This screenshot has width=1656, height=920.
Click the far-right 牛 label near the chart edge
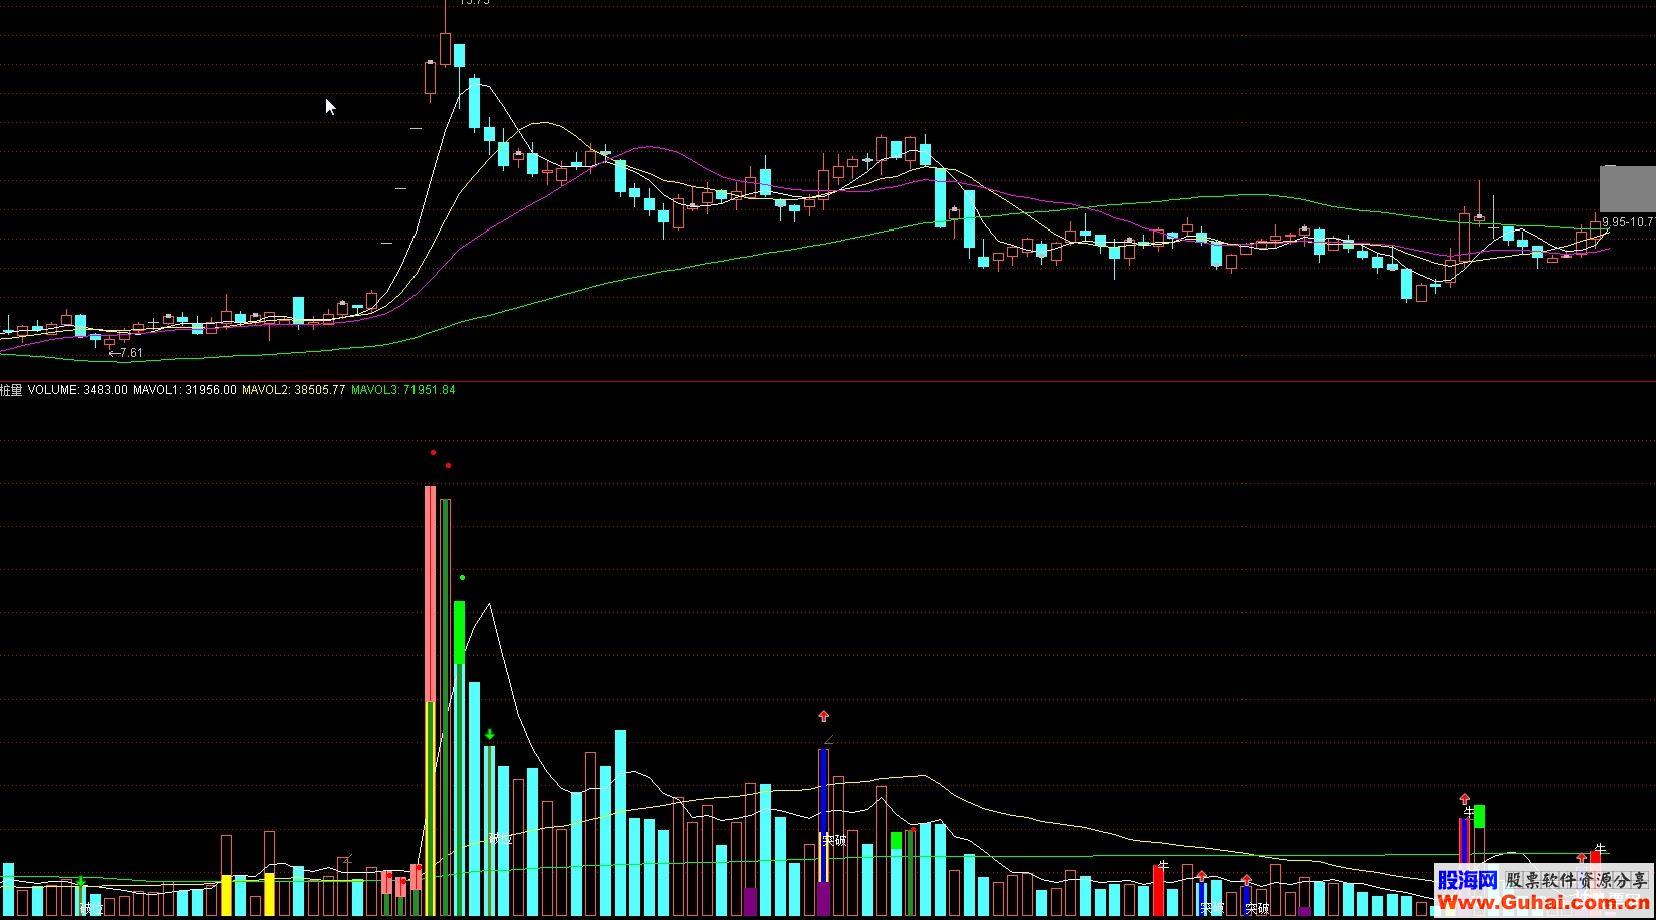[x=1600, y=849]
